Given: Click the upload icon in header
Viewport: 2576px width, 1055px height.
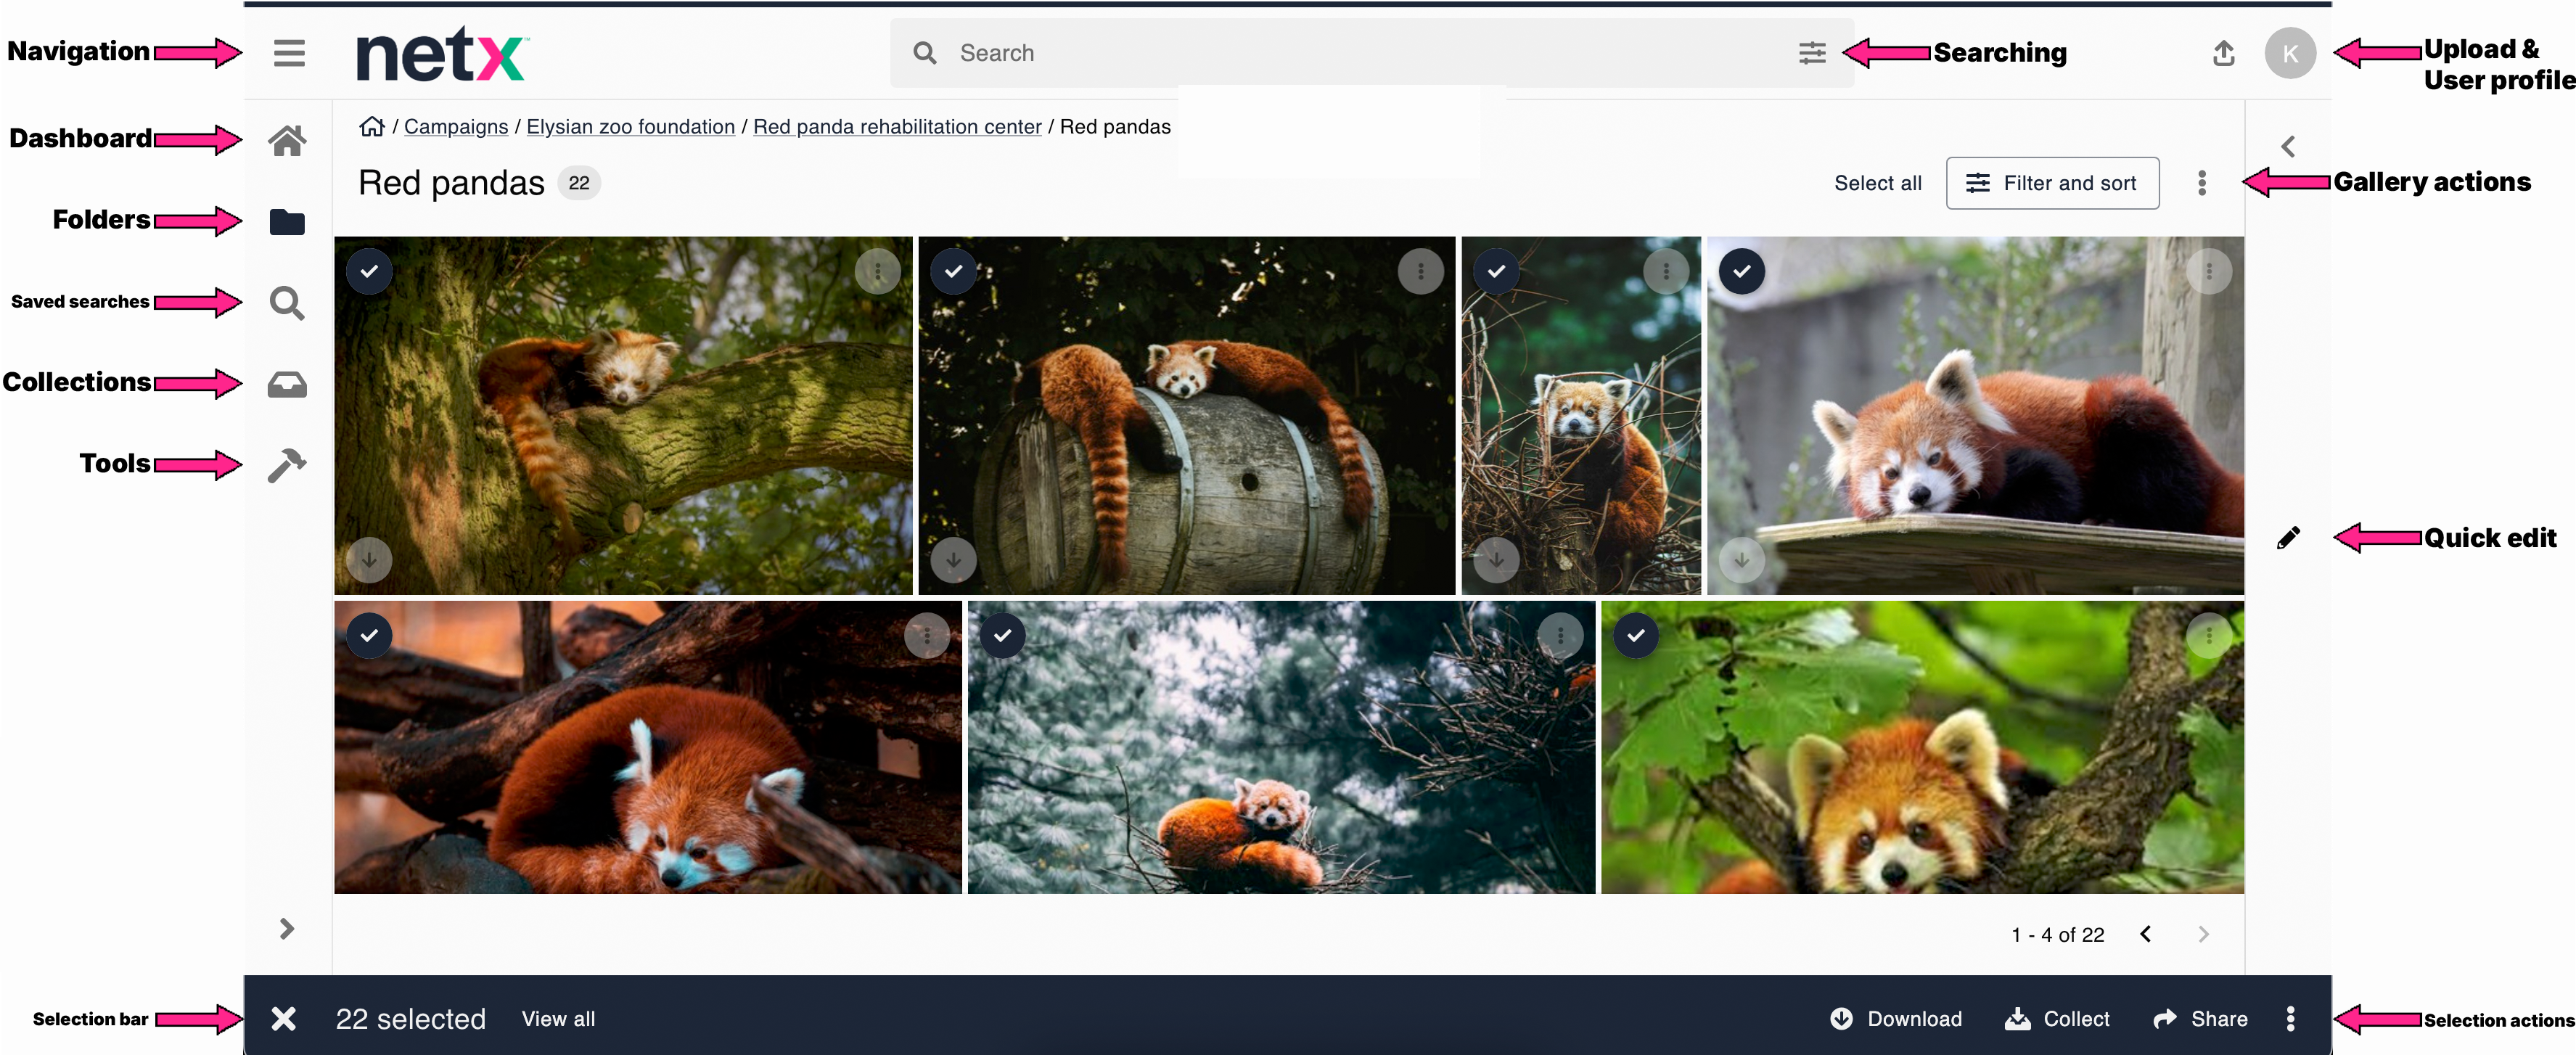Looking at the screenshot, I should pyautogui.click(x=2223, y=53).
